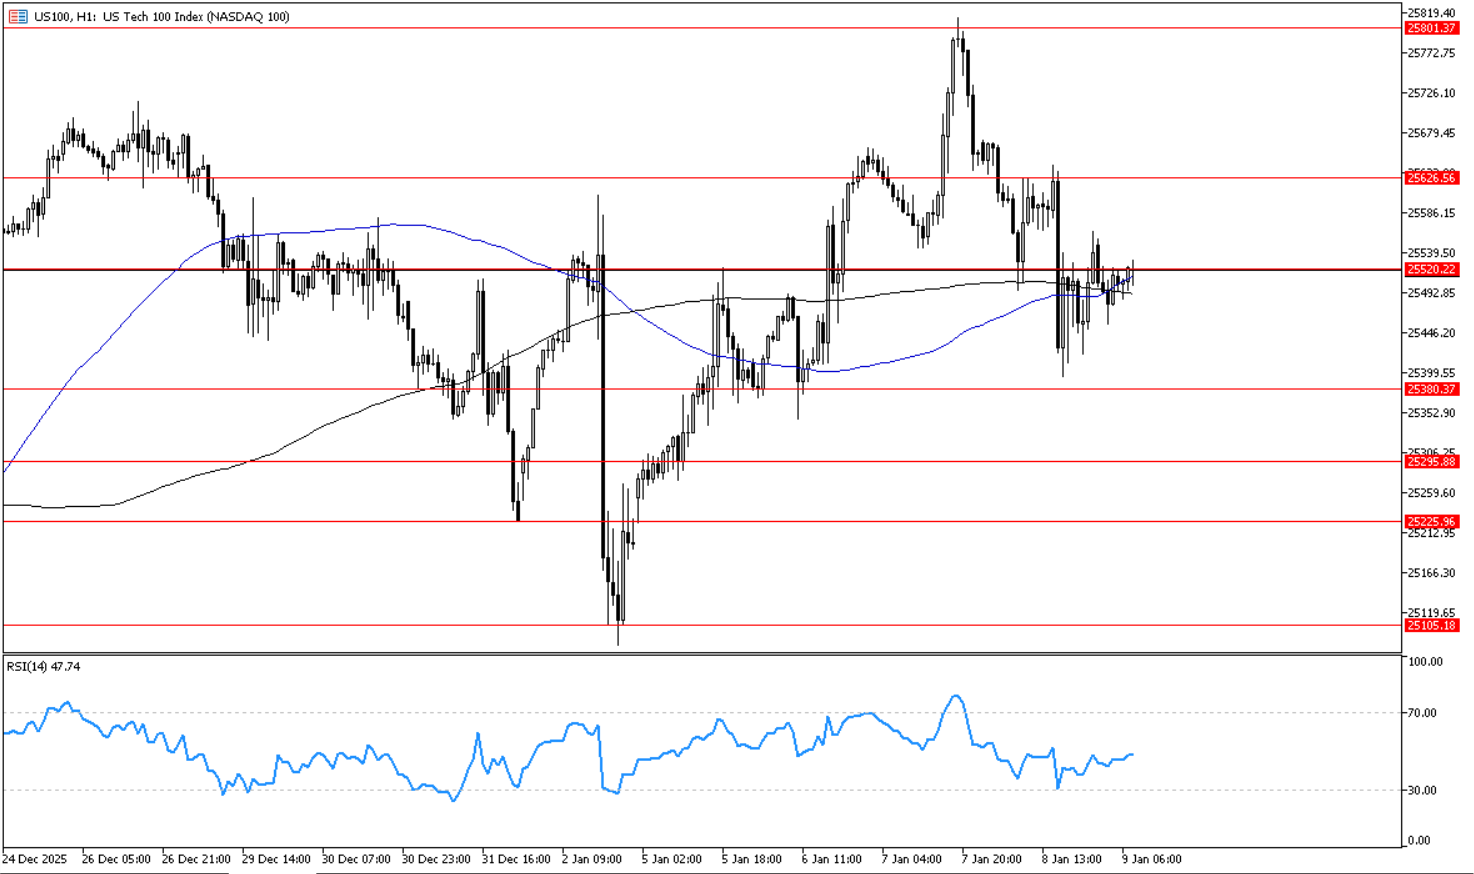Select the 25295.88 red price label
1474x874 pixels.
1431,462
